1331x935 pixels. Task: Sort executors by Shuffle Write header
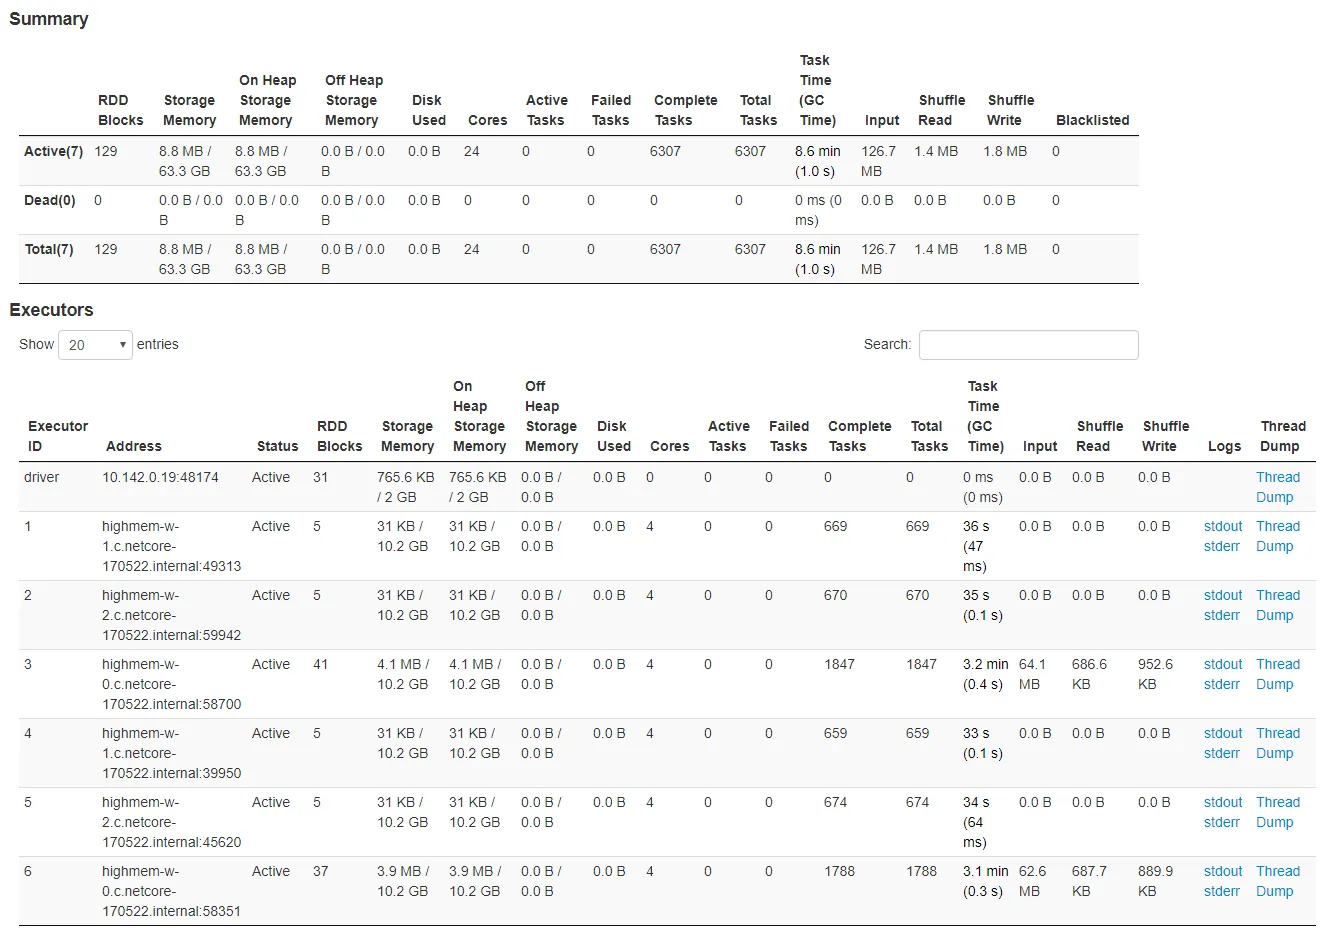(1166, 436)
